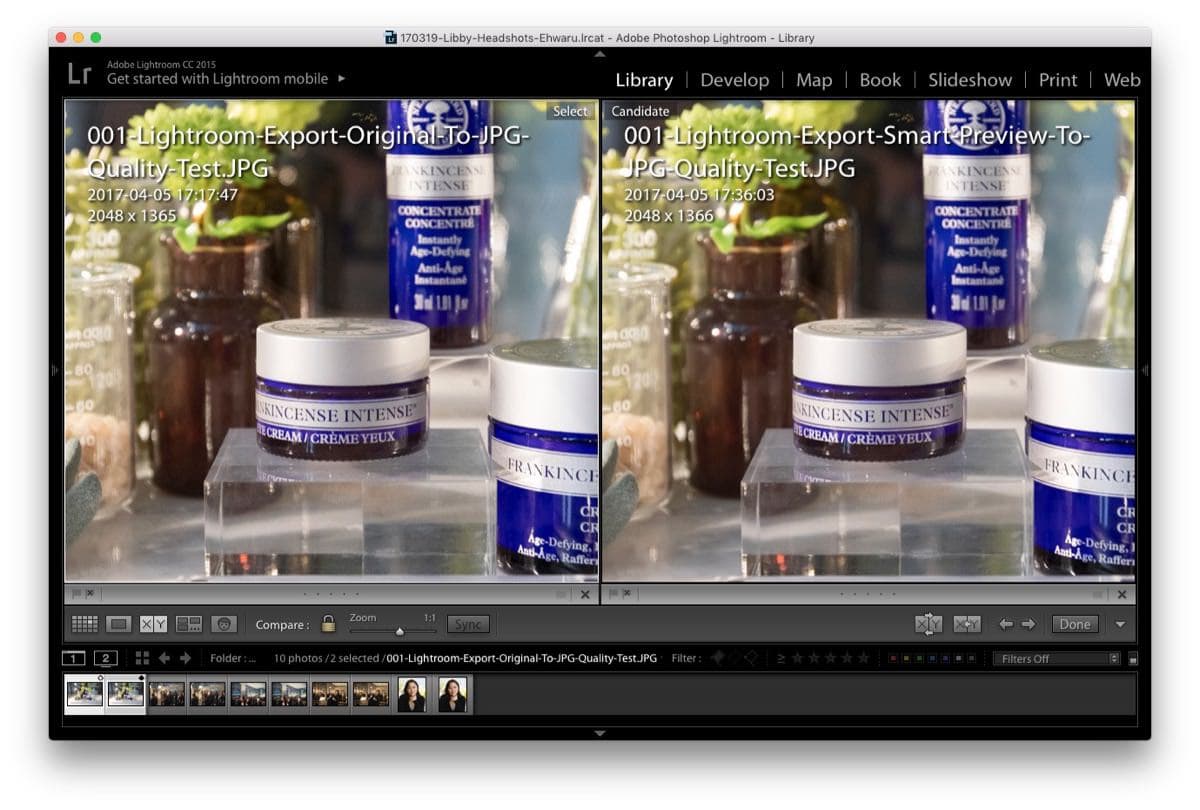Open the Library module
The image size is (1200, 810).
pyautogui.click(x=644, y=80)
